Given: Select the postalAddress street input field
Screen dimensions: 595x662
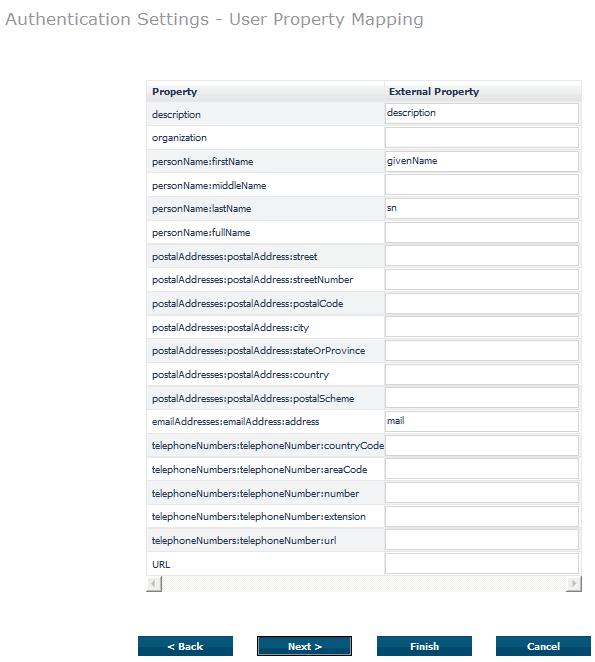Looking at the screenshot, I should point(482,256).
